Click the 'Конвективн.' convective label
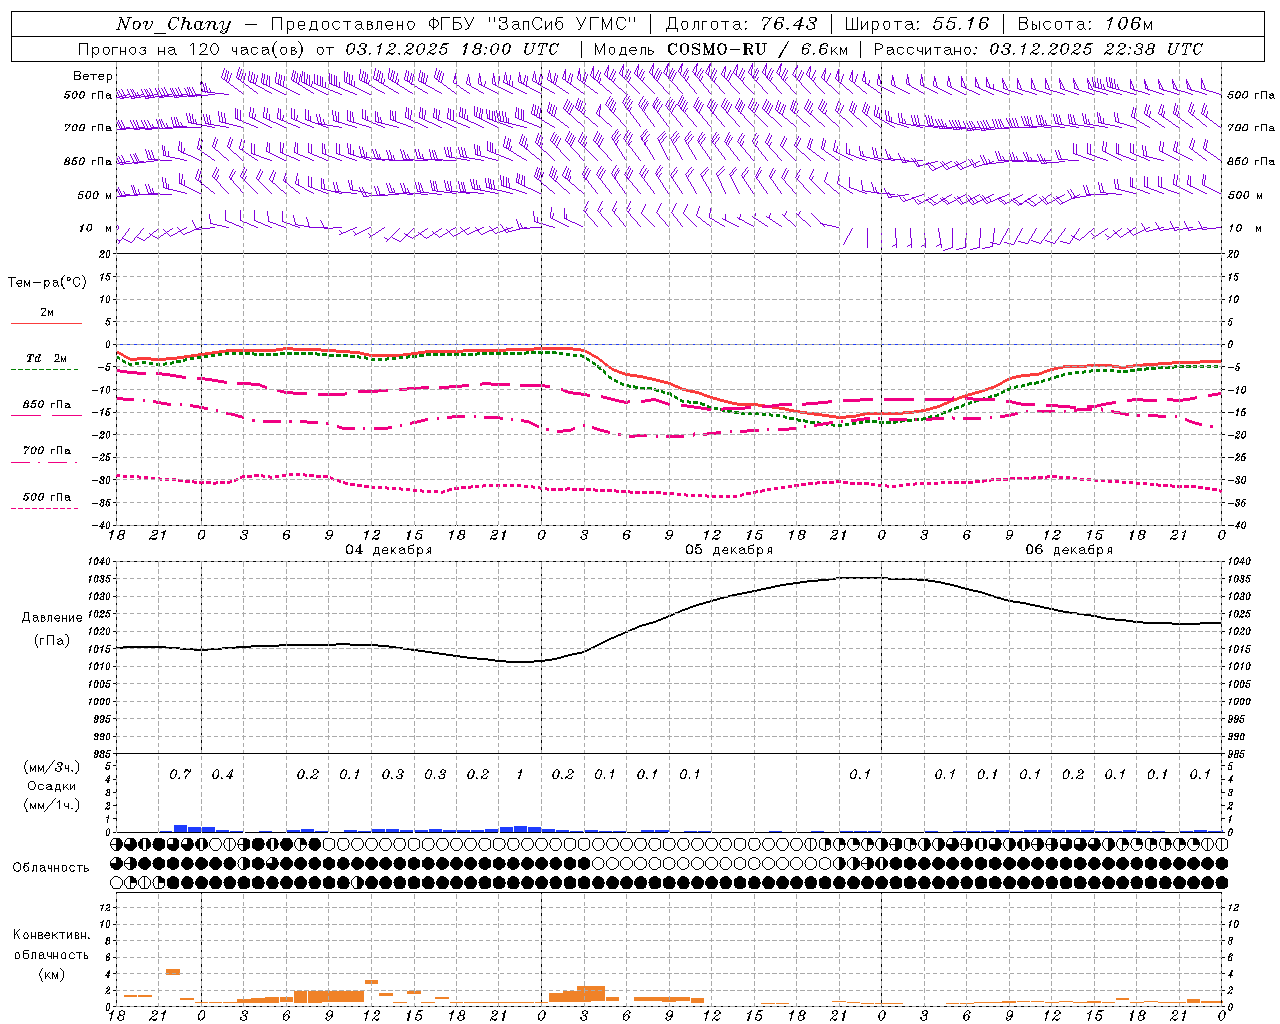Viewport: 1280px width, 1024px height. pos(51,935)
